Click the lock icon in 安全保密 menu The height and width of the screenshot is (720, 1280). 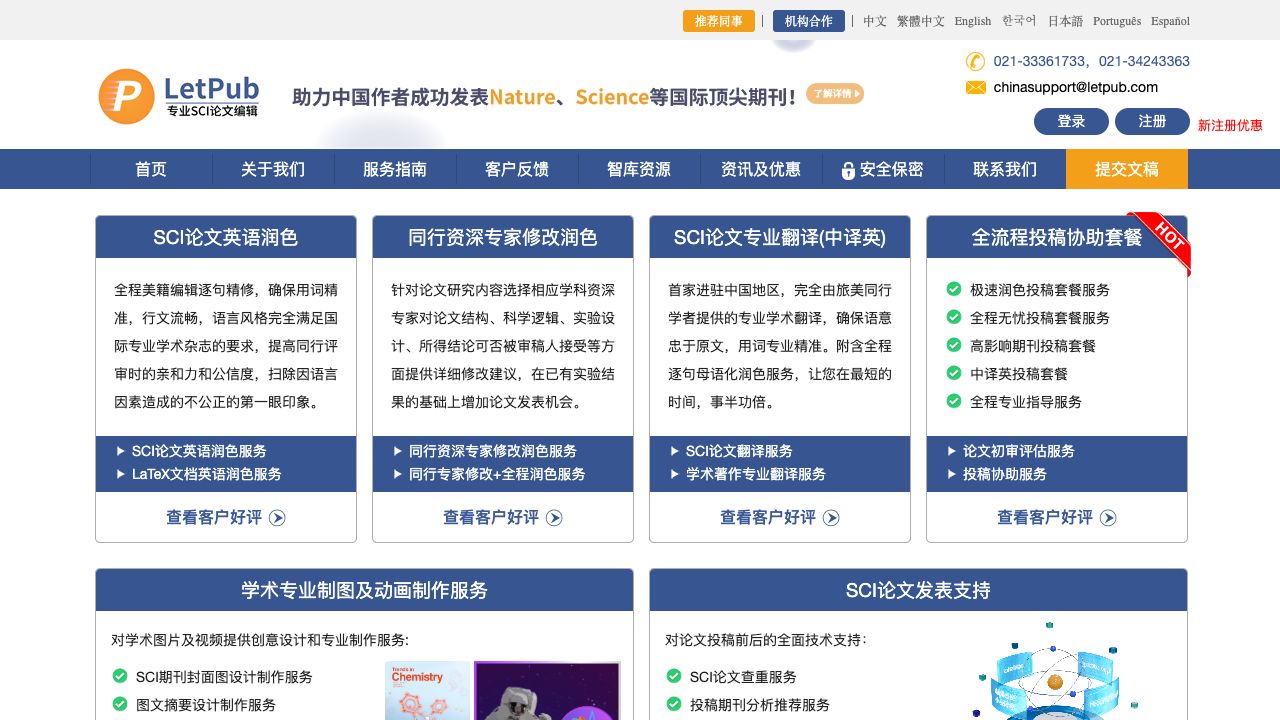[848, 171]
